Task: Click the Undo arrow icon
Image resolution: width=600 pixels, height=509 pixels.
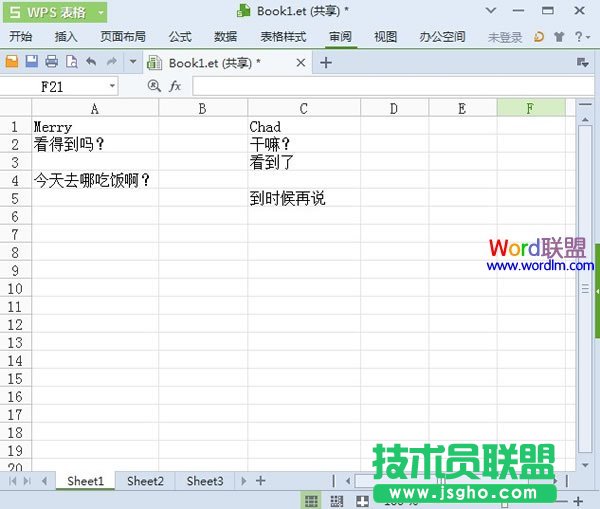Action: point(91,62)
